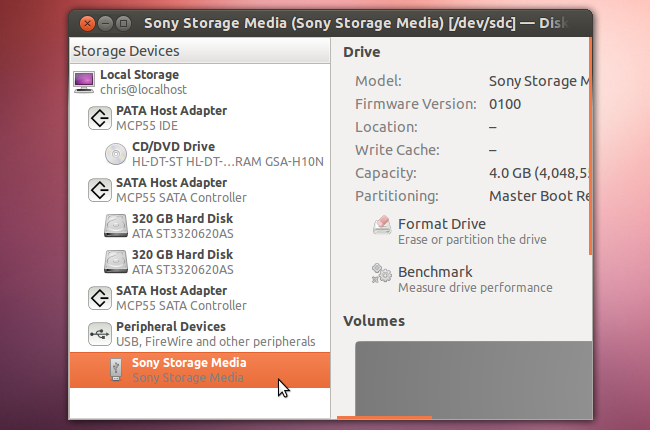Select Local Storage chris@localhost entry

coord(140,81)
